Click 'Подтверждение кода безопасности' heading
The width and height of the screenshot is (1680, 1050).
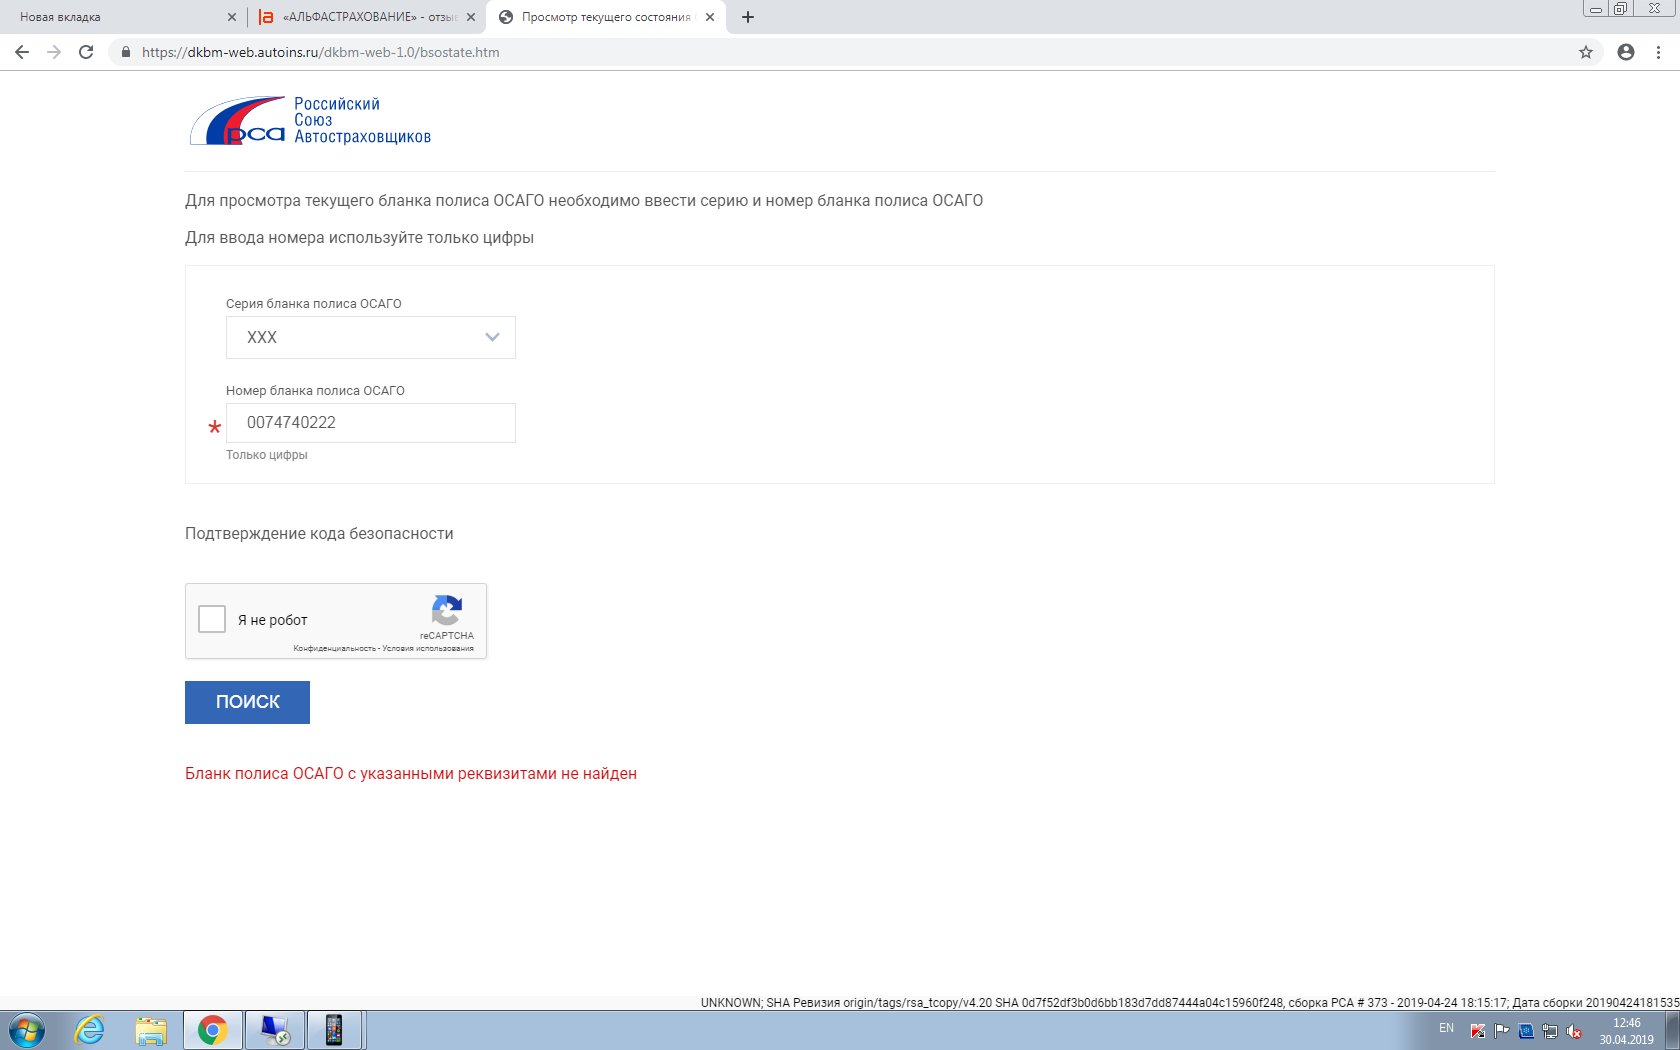tap(319, 533)
